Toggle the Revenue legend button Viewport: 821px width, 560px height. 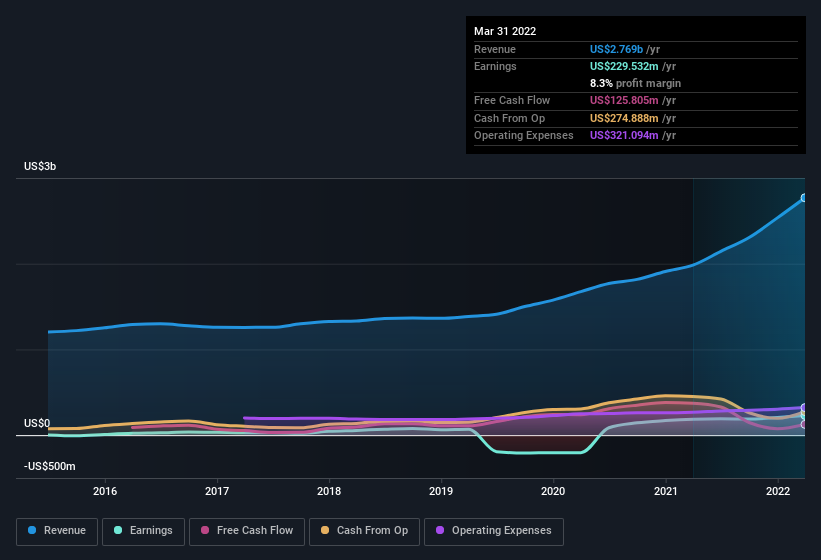[57, 531]
